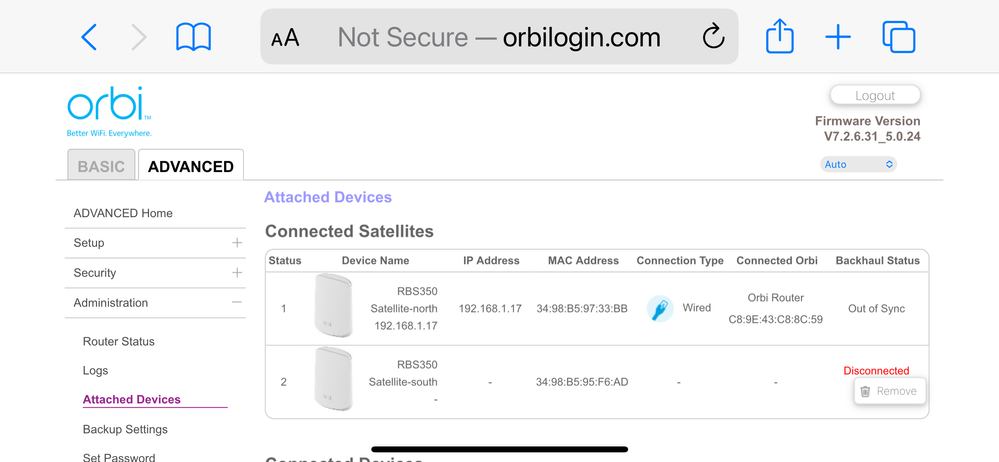Reload the orbilogin.com page
This screenshot has width=999, height=462.
click(x=713, y=38)
